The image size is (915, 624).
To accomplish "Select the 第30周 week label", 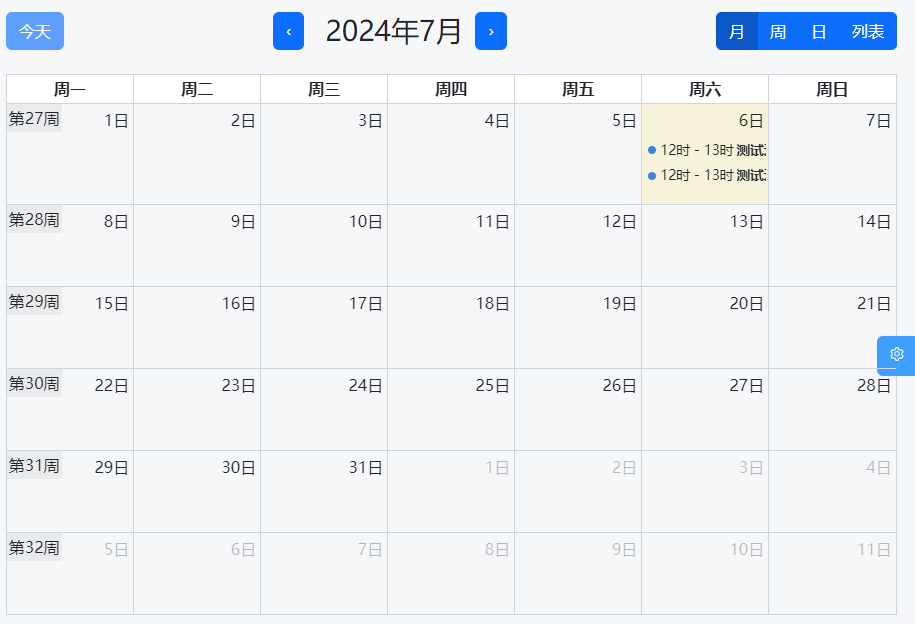I will pos(34,384).
